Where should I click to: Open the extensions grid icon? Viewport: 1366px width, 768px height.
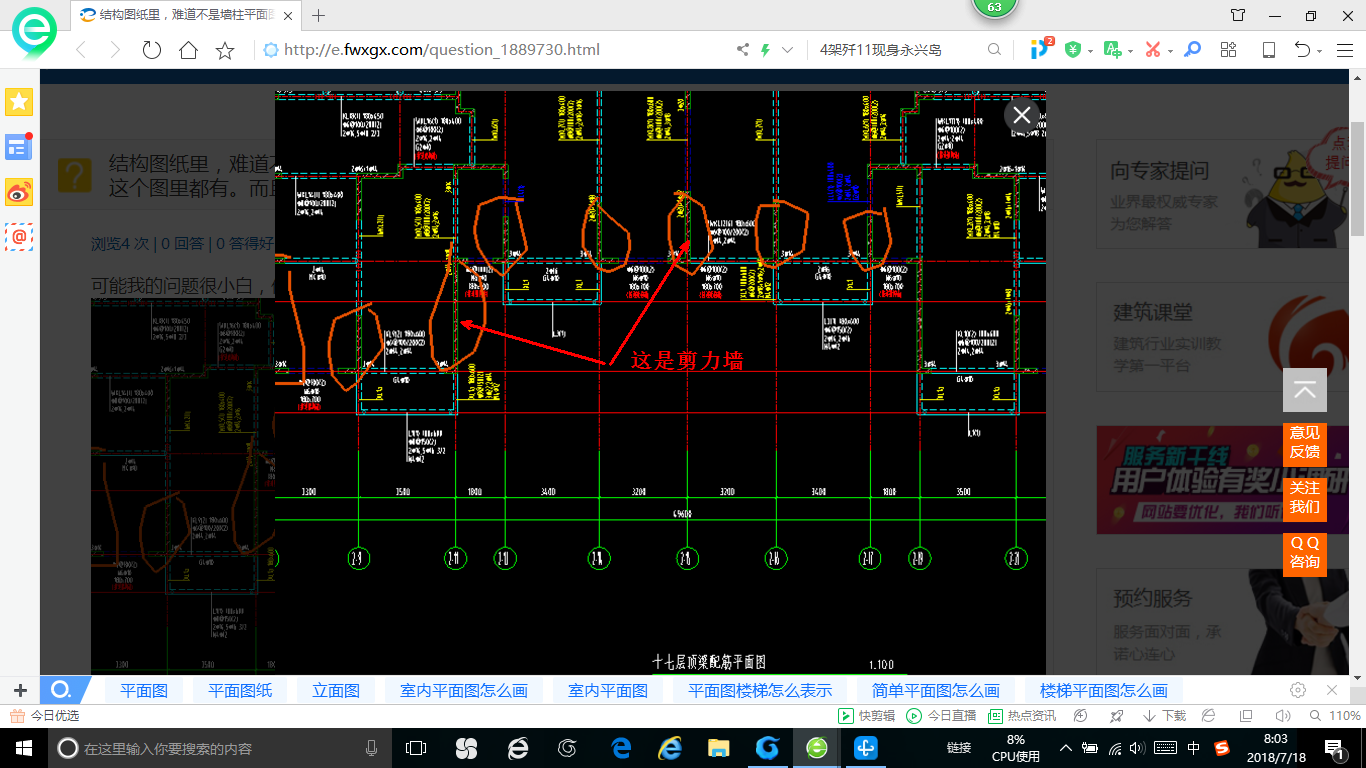click(x=1229, y=50)
